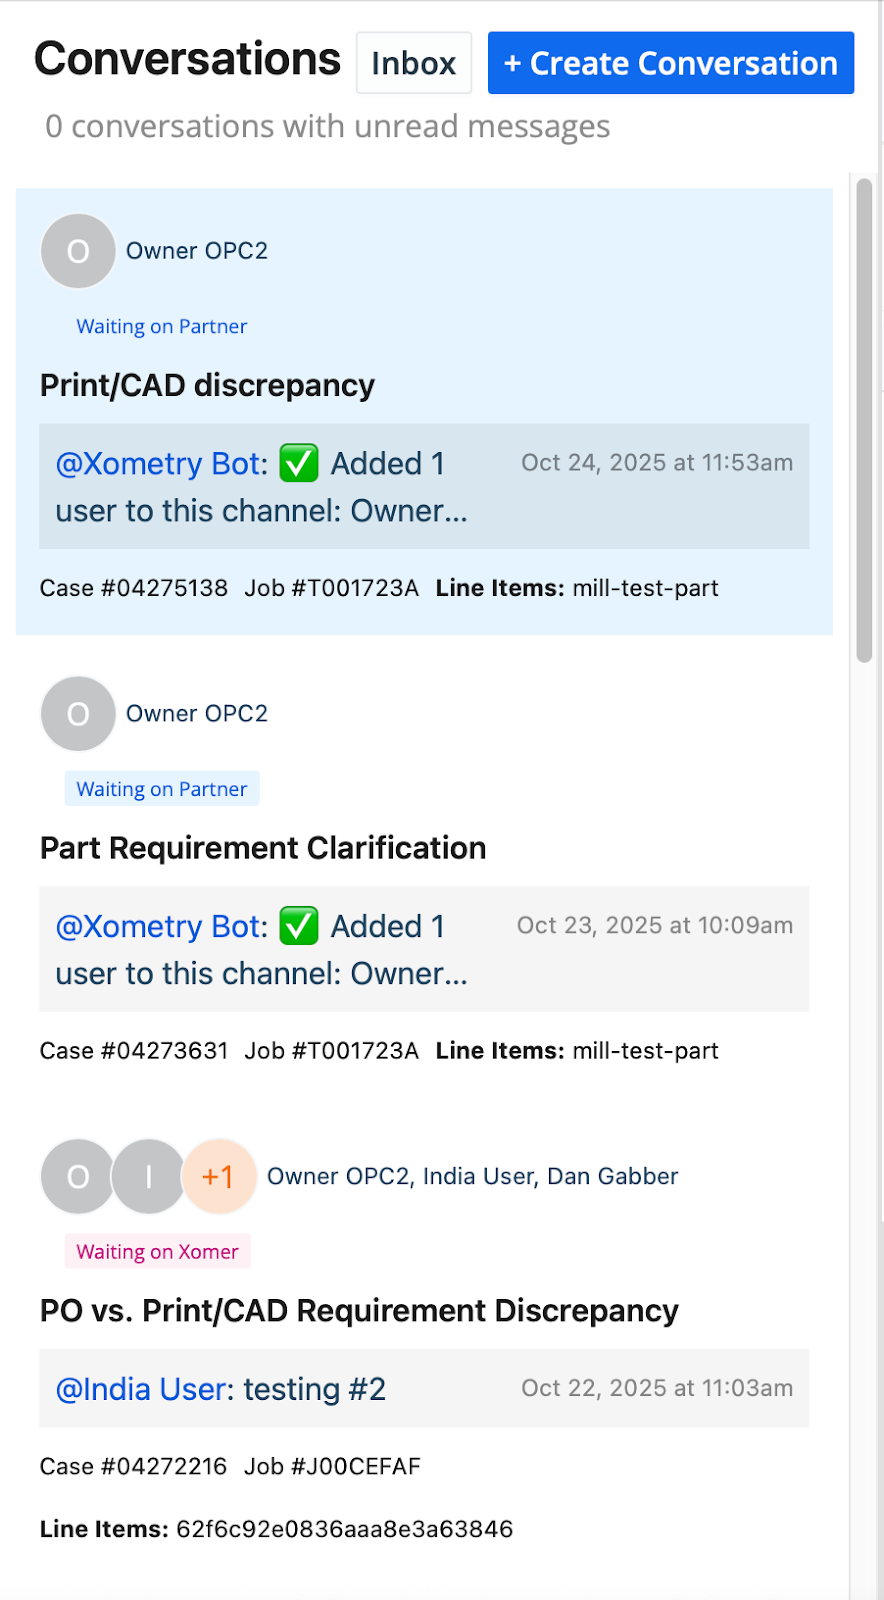Screen dimensions: 884x1600
Task: Click green checkmark in Oct 23 message
Action: [298, 927]
